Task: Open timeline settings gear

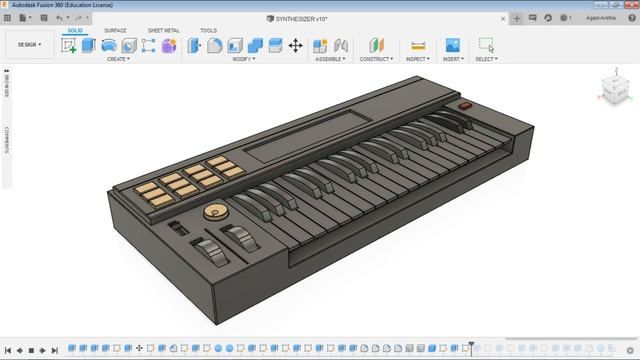Action: tap(630, 350)
